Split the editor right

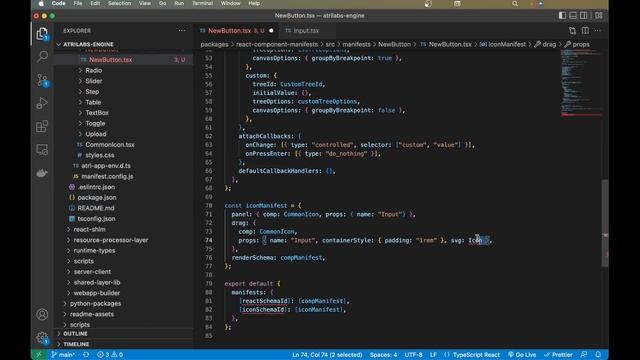coord(585,31)
